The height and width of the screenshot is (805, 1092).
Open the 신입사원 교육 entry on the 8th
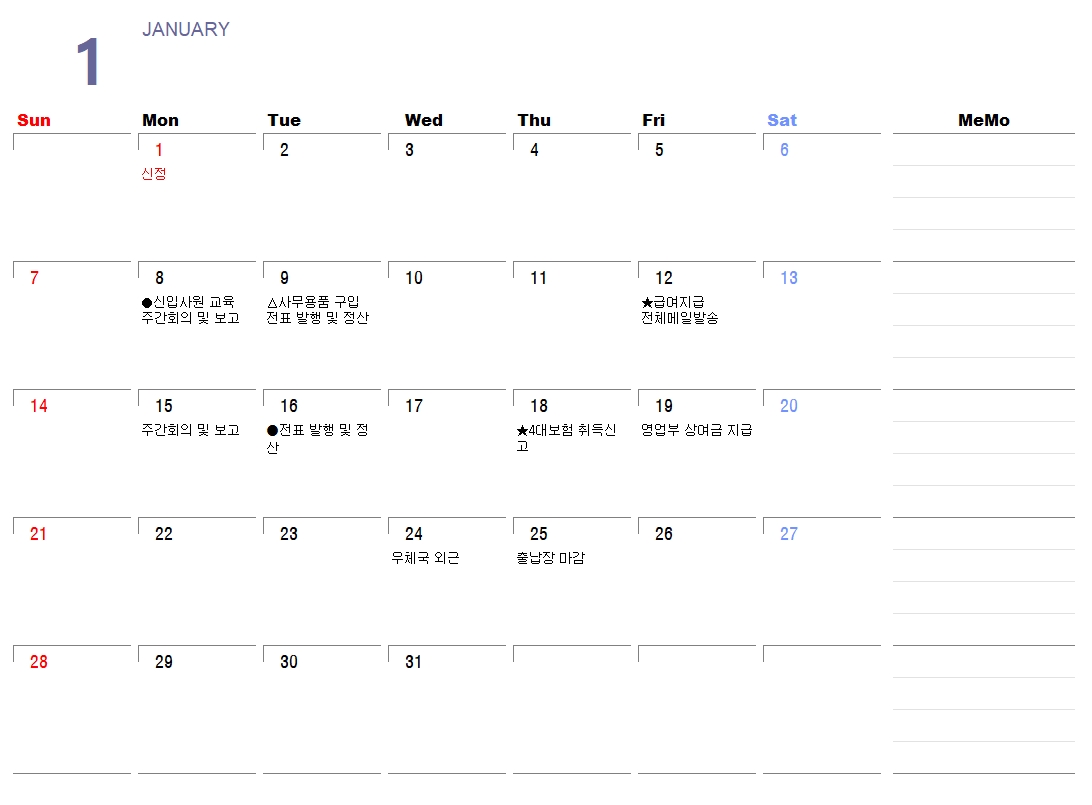188,302
